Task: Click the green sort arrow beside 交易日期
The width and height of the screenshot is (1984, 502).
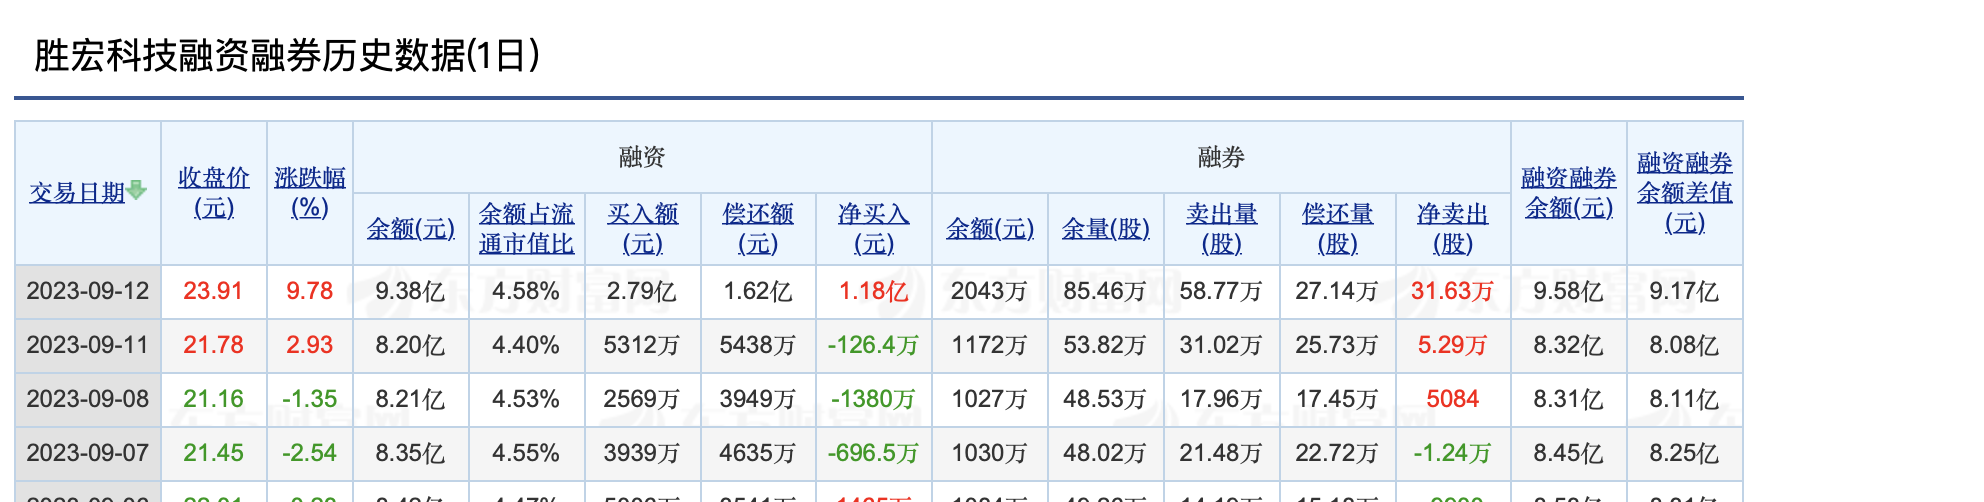Action: 137,190
